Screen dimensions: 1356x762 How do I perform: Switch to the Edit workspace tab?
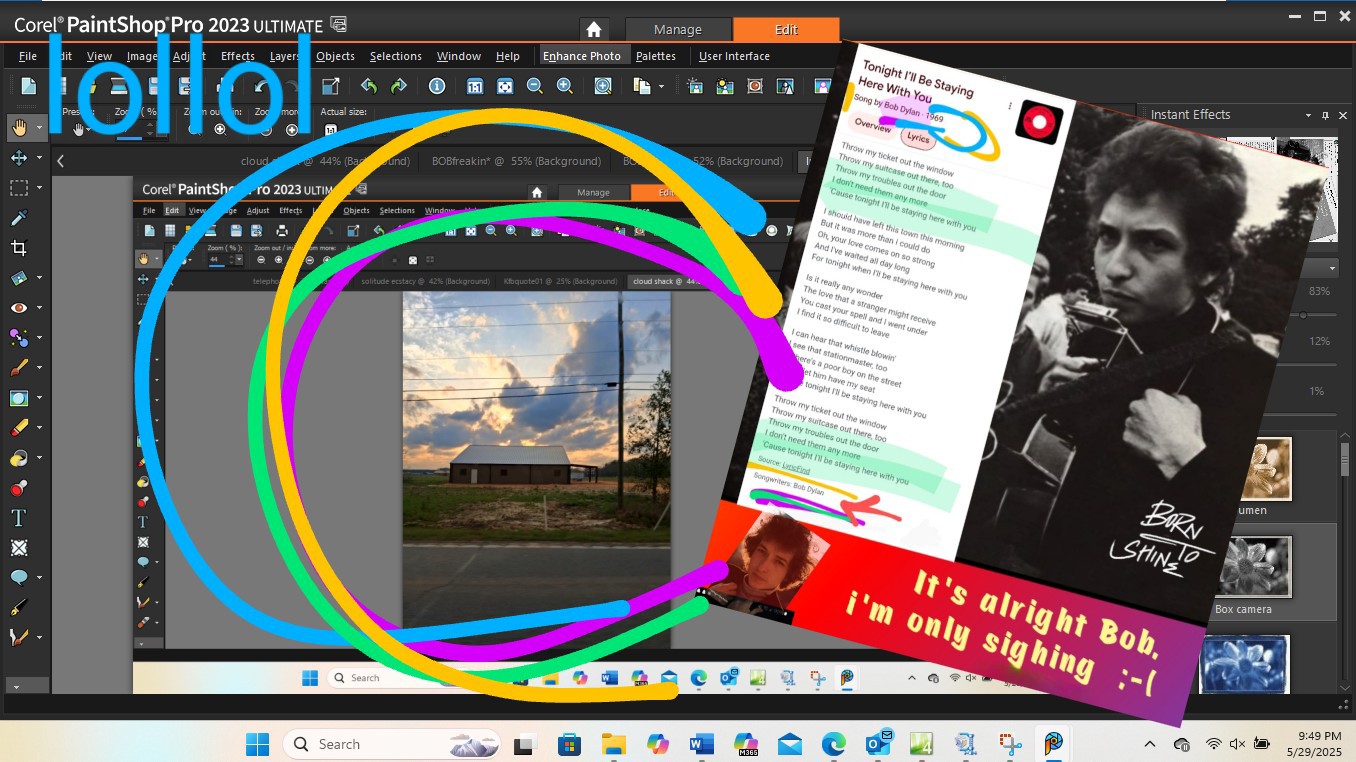pyautogui.click(x=786, y=29)
